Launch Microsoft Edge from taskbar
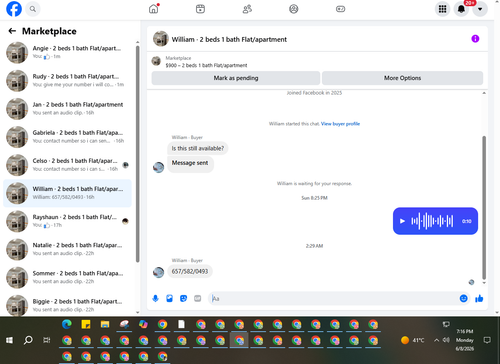The height and width of the screenshot is (364, 500). point(67,324)
